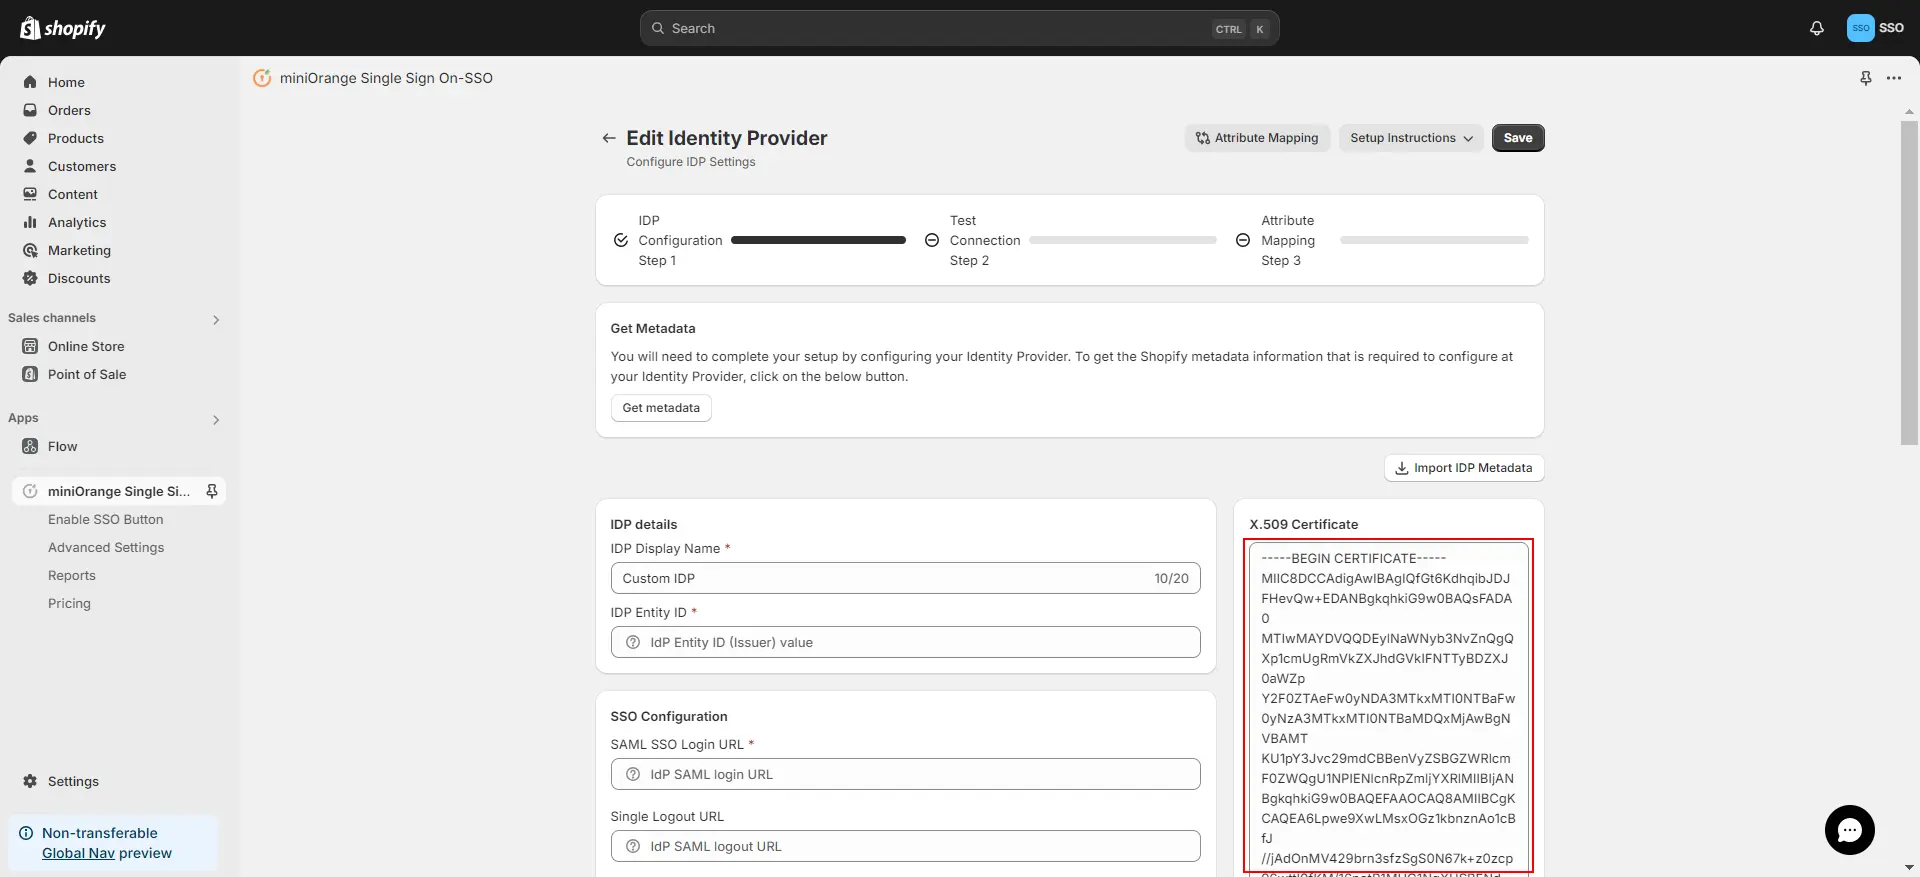The height and width of the screenshot is (877, 1920).
Task: Click the Point of Sale icon
Action: pyautogui.click(x=30, y=374)
